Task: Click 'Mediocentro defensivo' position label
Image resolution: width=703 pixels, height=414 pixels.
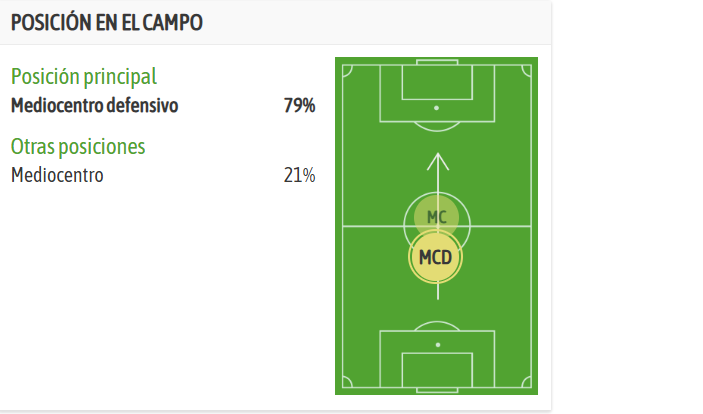Action: pos(95,106)
